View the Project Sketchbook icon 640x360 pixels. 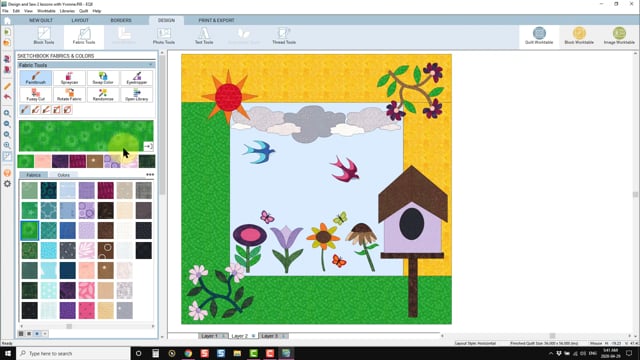[x=7, y=70]
